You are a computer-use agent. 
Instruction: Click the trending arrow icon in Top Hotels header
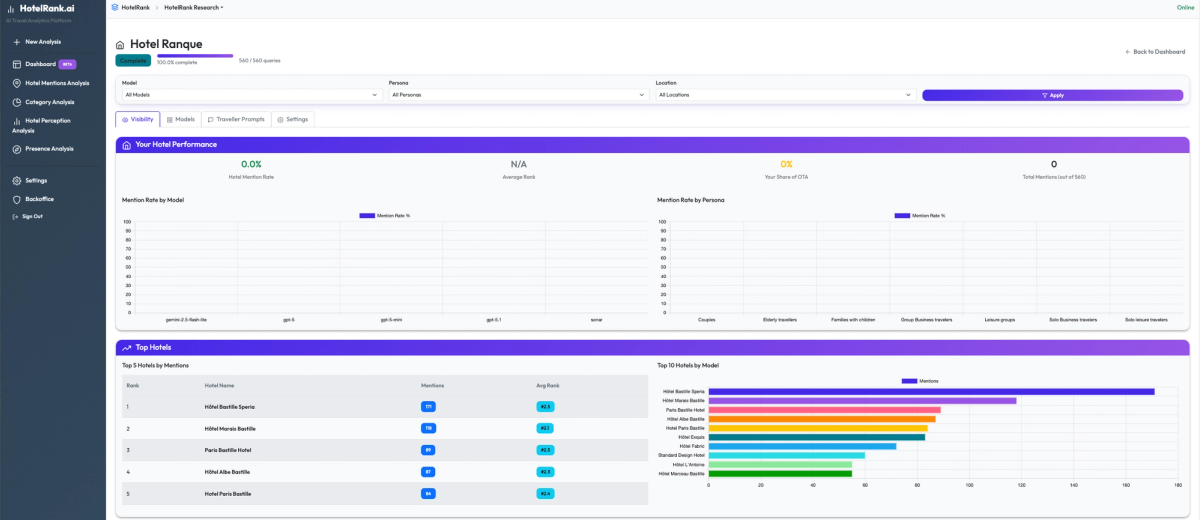[x=126, y=348]
